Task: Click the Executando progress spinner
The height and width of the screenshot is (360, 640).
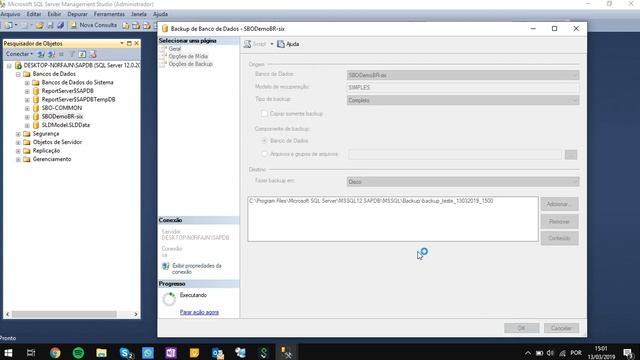Action: tap(169, 299)
